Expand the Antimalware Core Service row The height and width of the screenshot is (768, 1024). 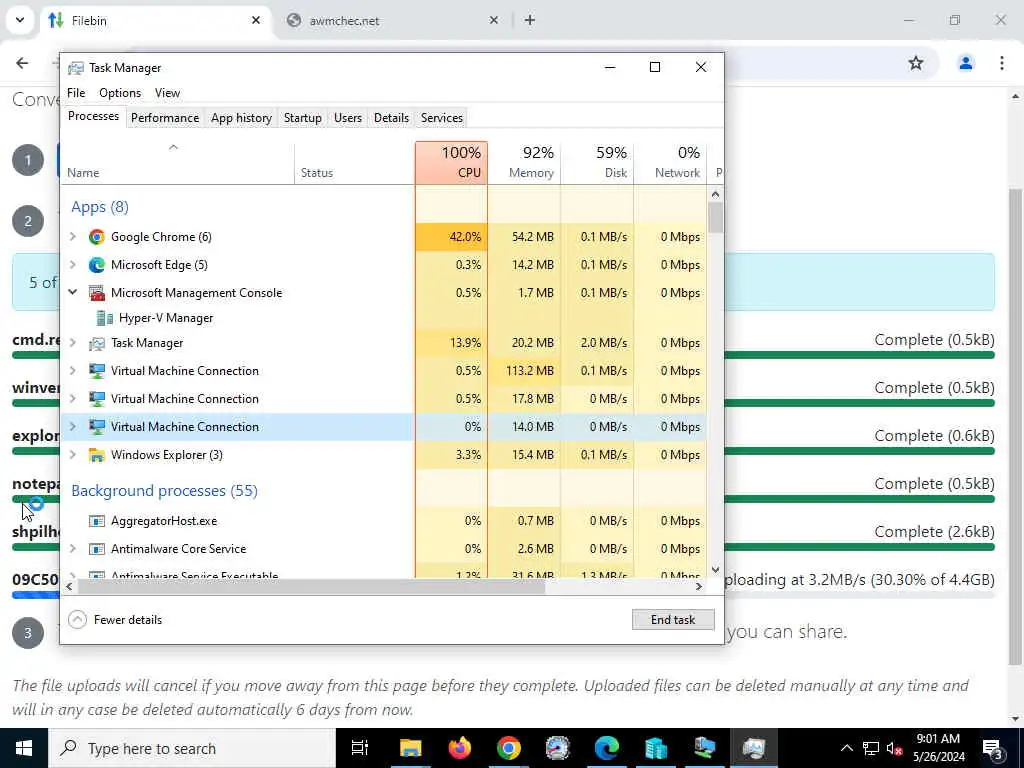click(x=73, y=549)
